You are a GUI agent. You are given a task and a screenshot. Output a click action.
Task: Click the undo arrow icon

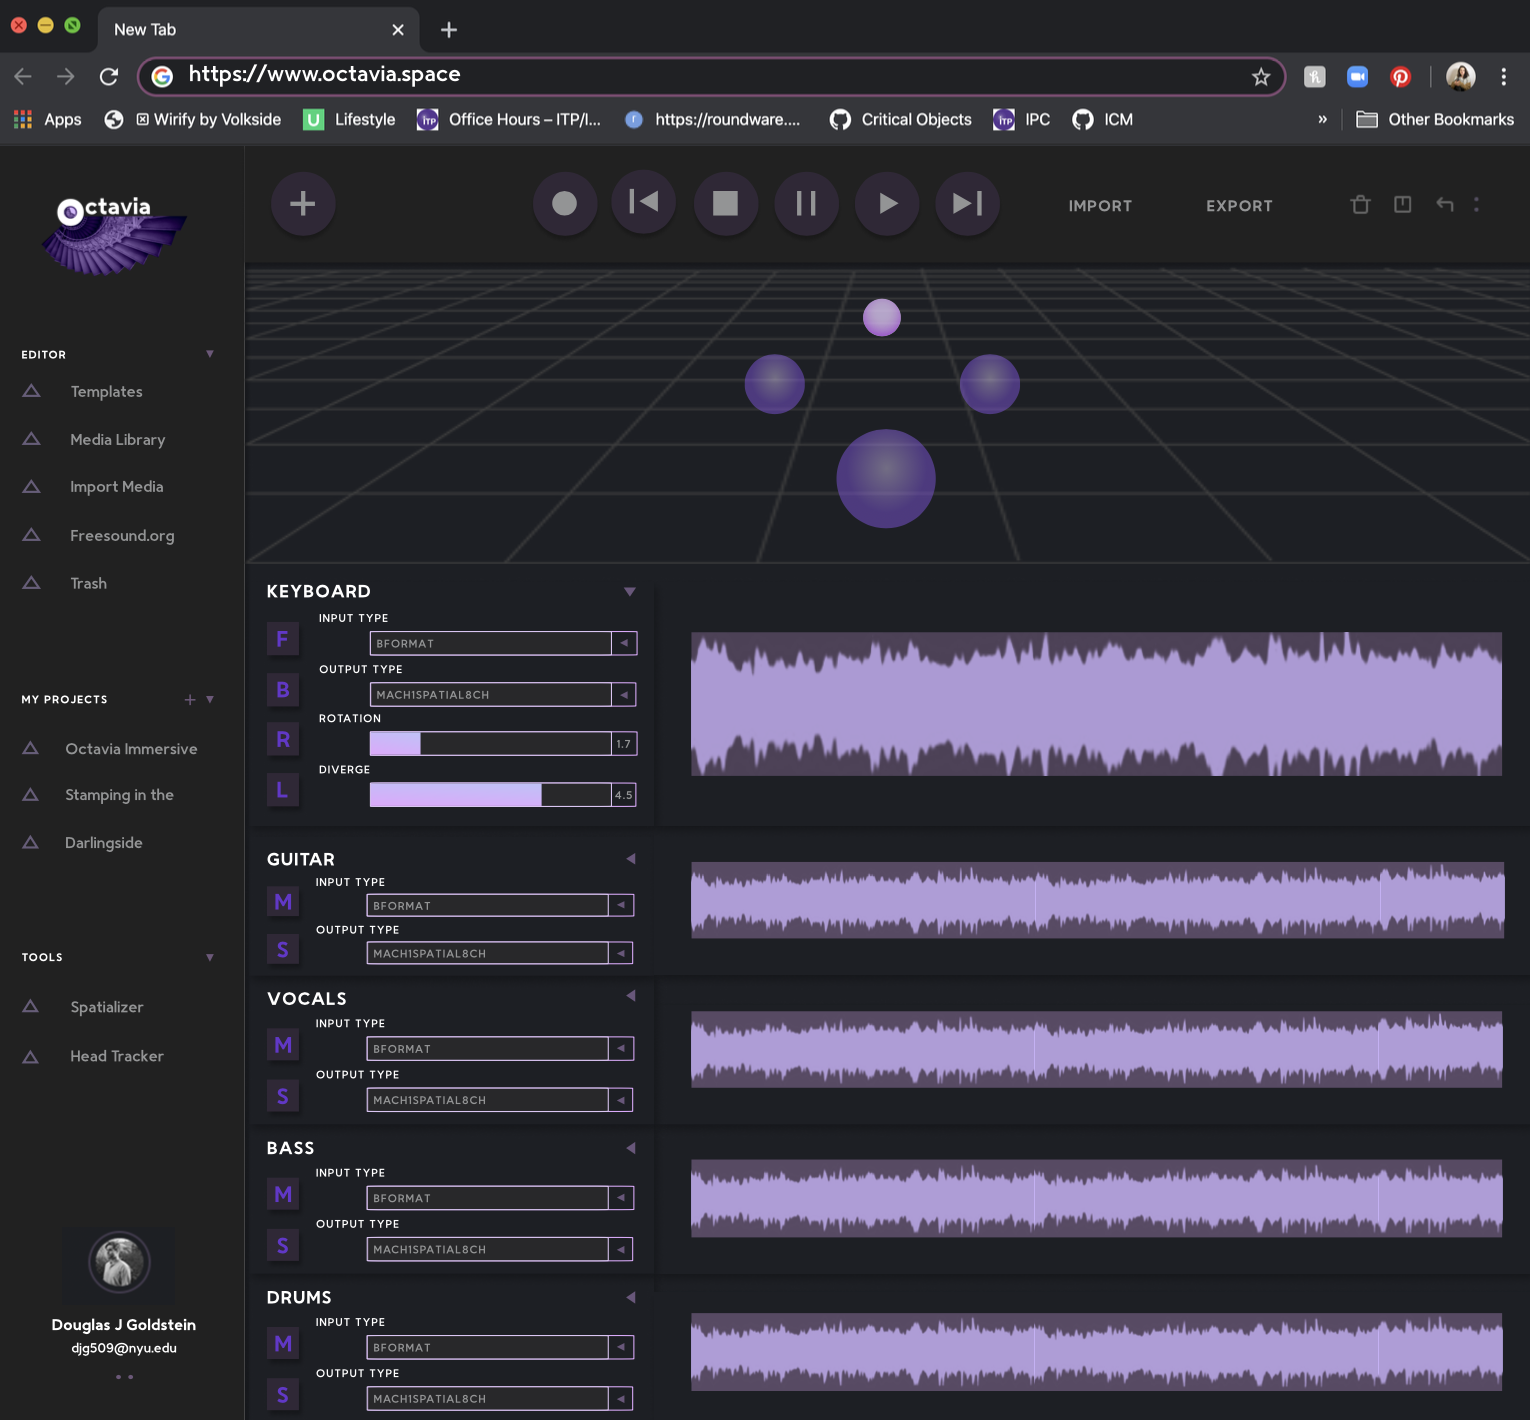1445,204
